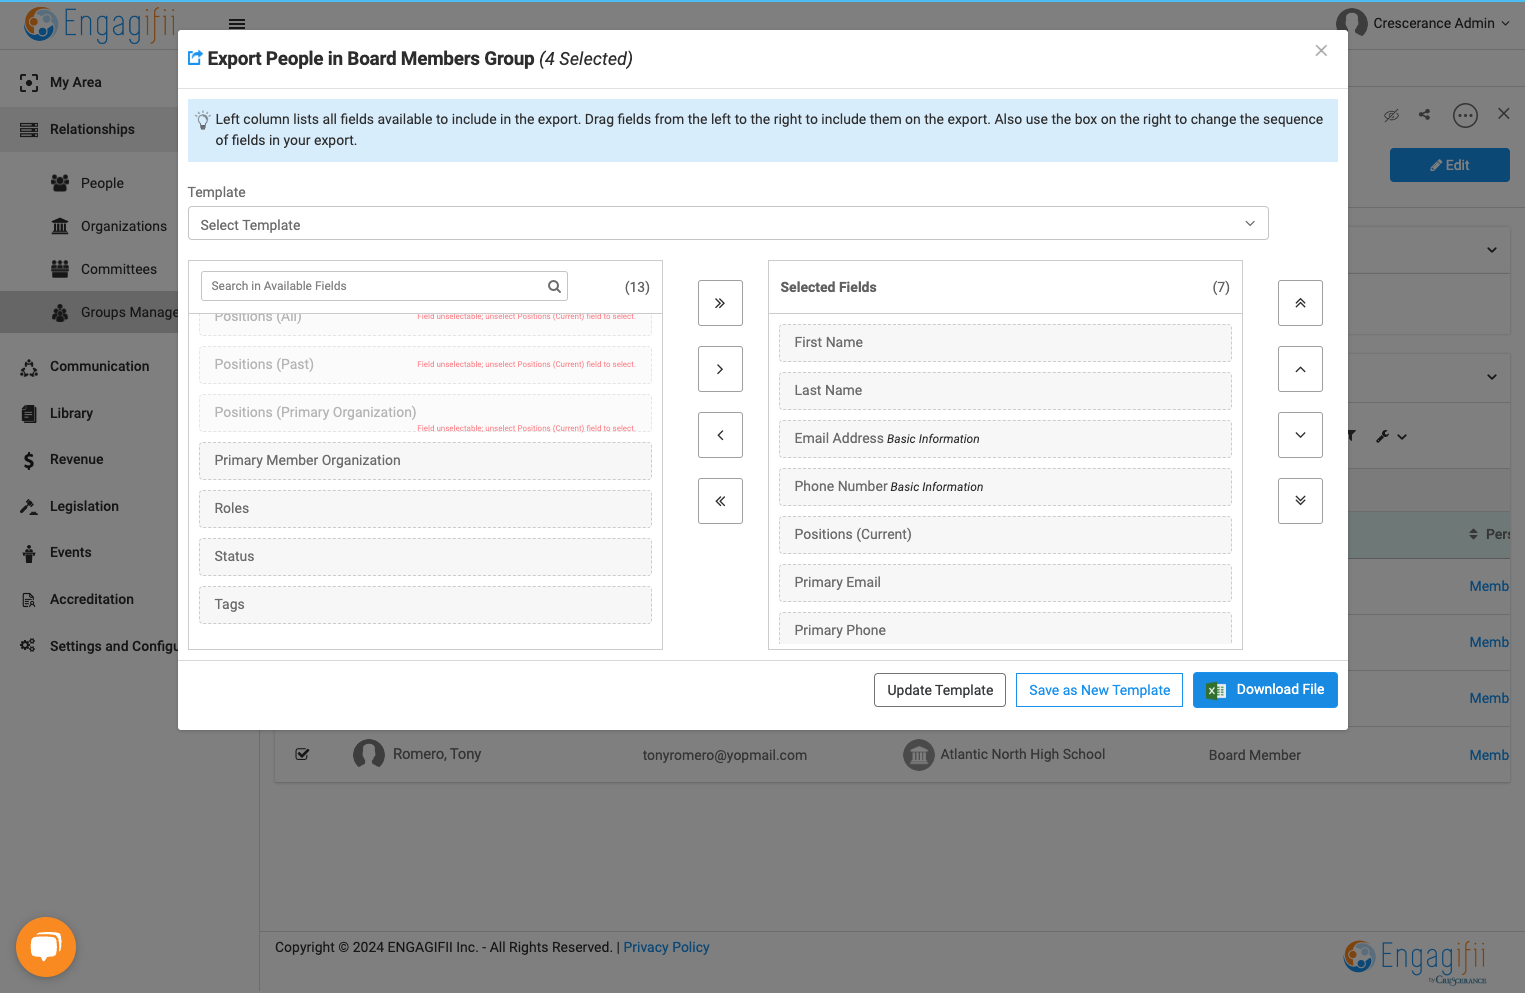1525x993 pixels.
Task: Click Save as New Template
Action: click(x=1099, y=690)
